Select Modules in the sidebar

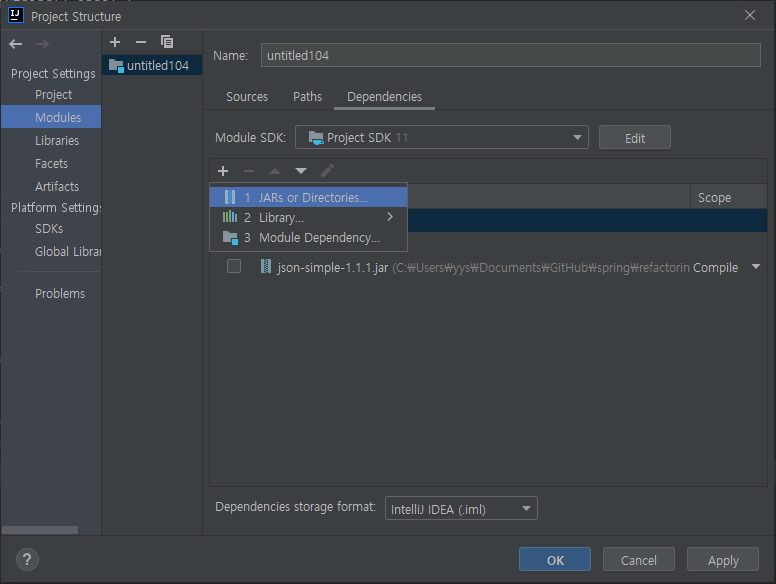click(51, 117)
